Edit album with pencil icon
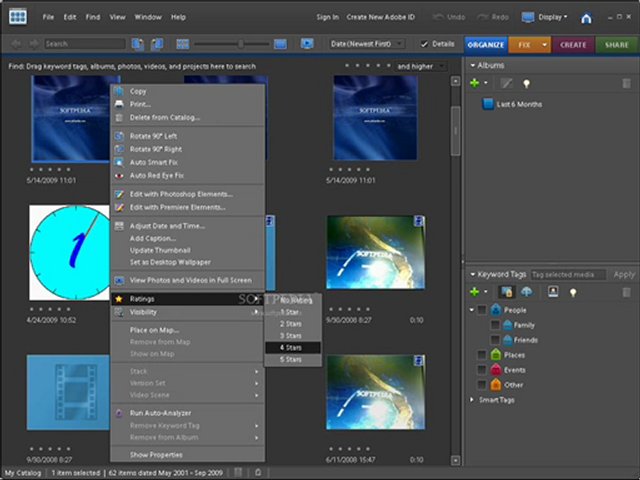640x480 pixels. [506, 83]
